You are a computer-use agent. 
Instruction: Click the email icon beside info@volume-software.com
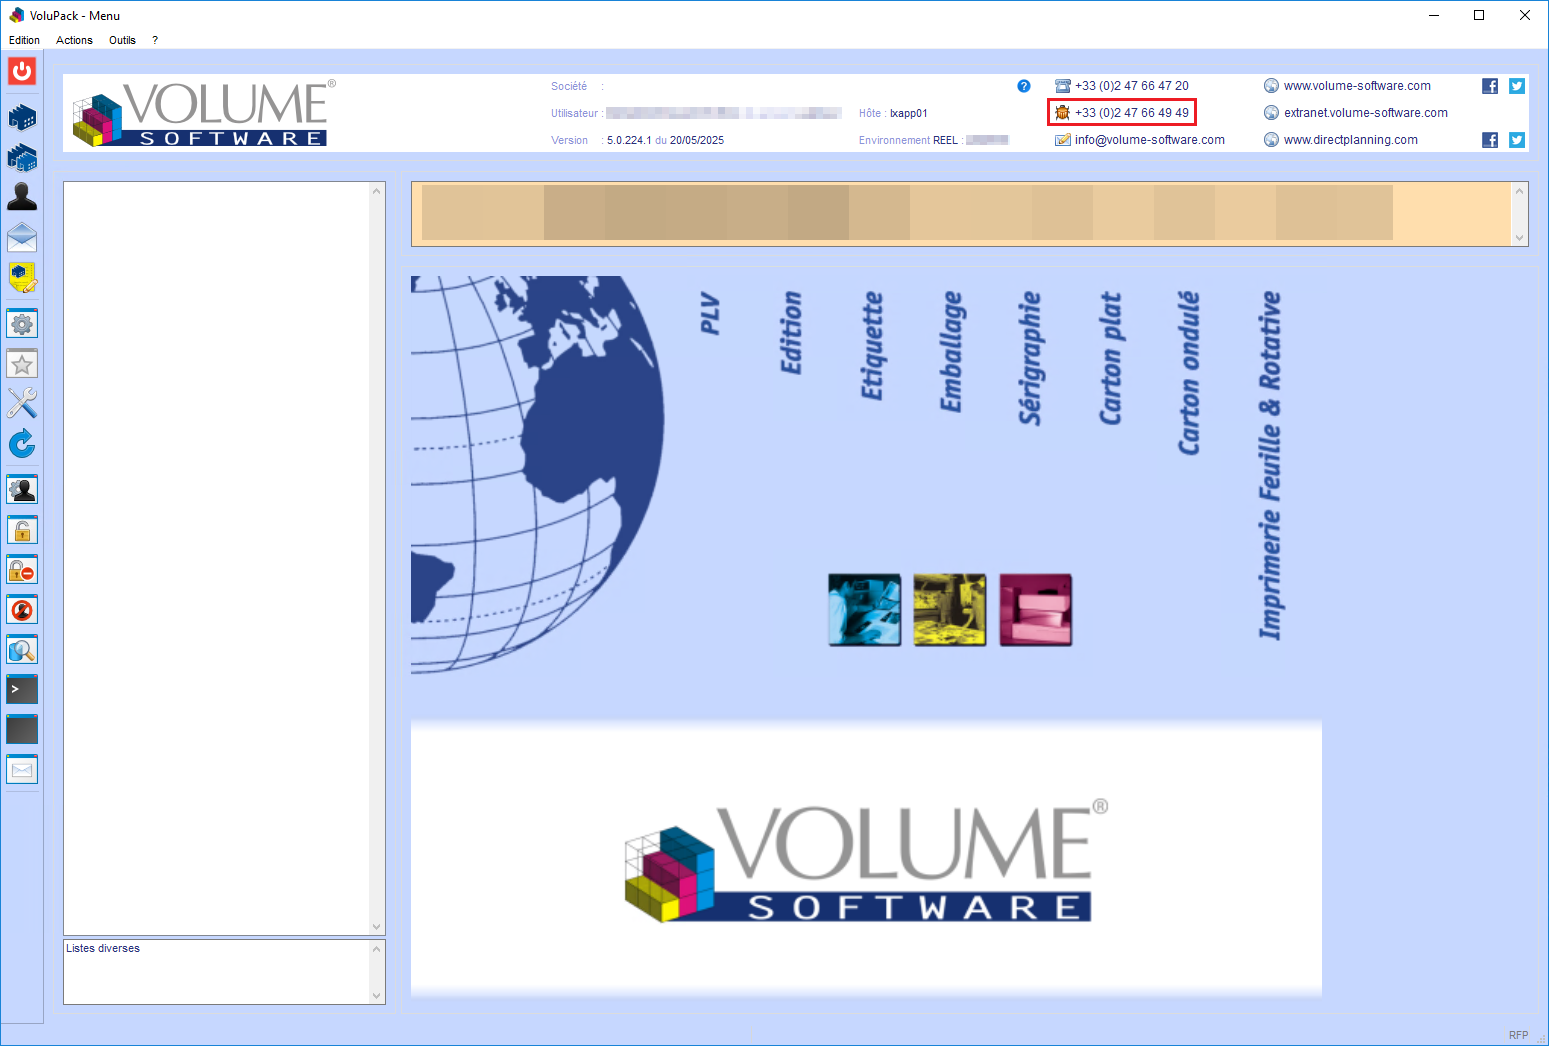pyautogui.click(x=1063, y=140)
